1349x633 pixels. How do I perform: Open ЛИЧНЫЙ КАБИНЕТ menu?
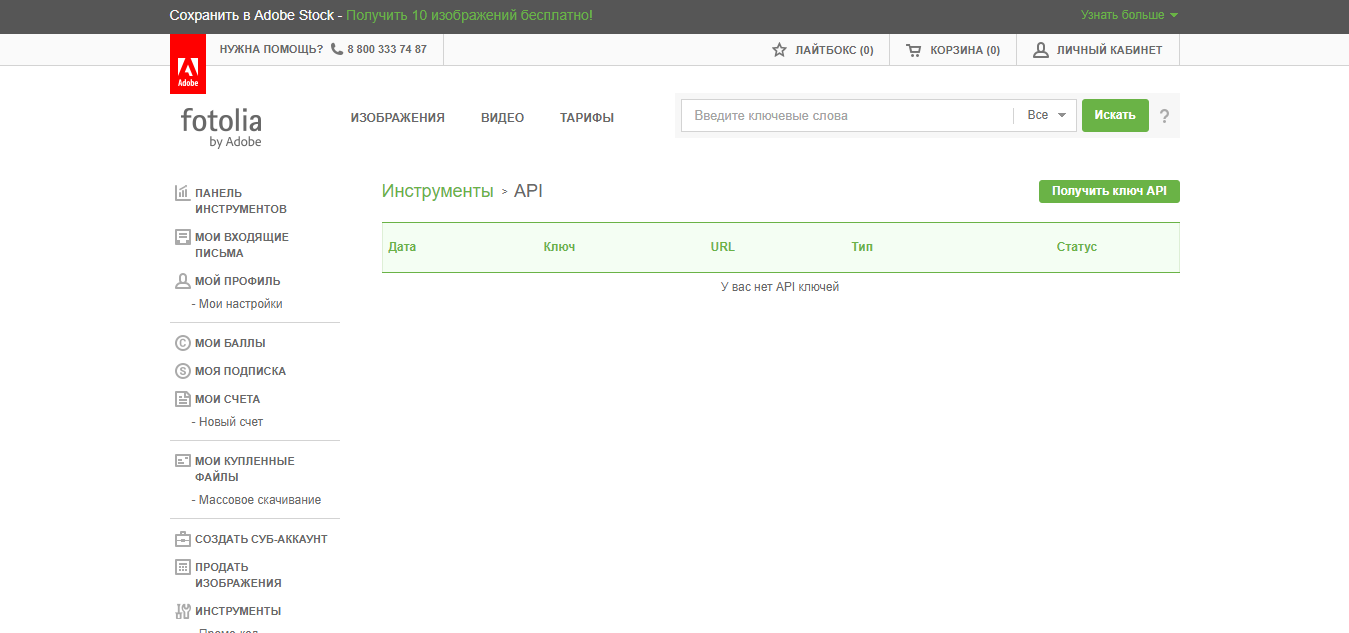[1098, 50]
